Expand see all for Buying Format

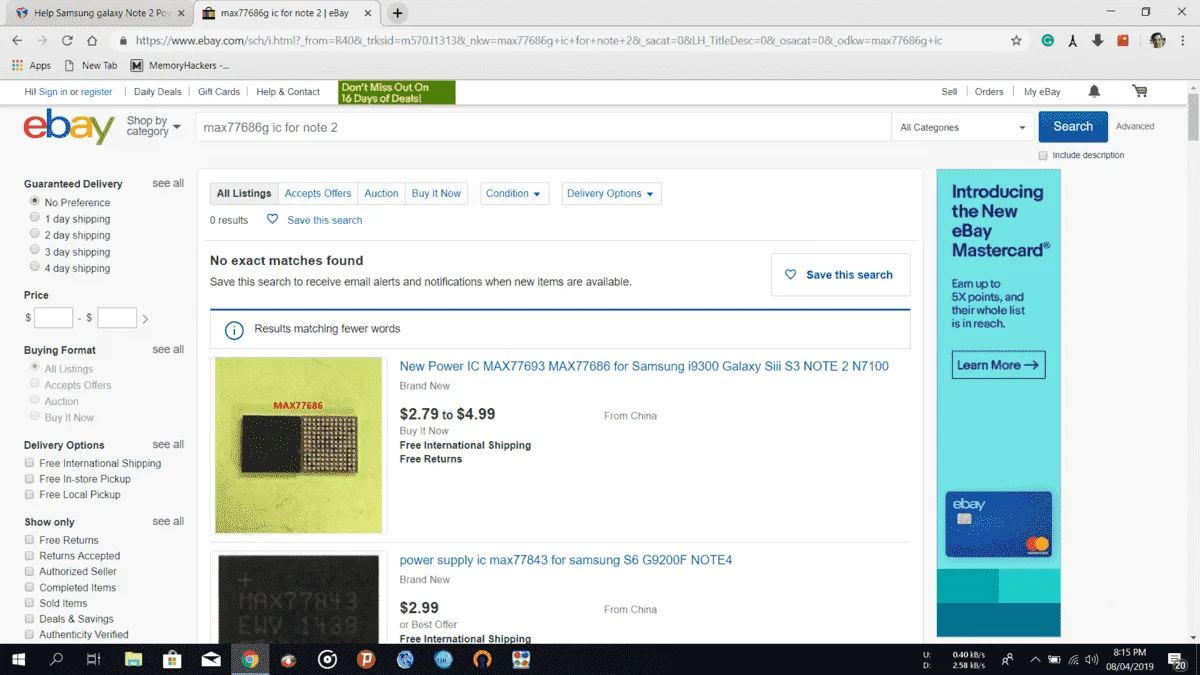pos(168,349)
